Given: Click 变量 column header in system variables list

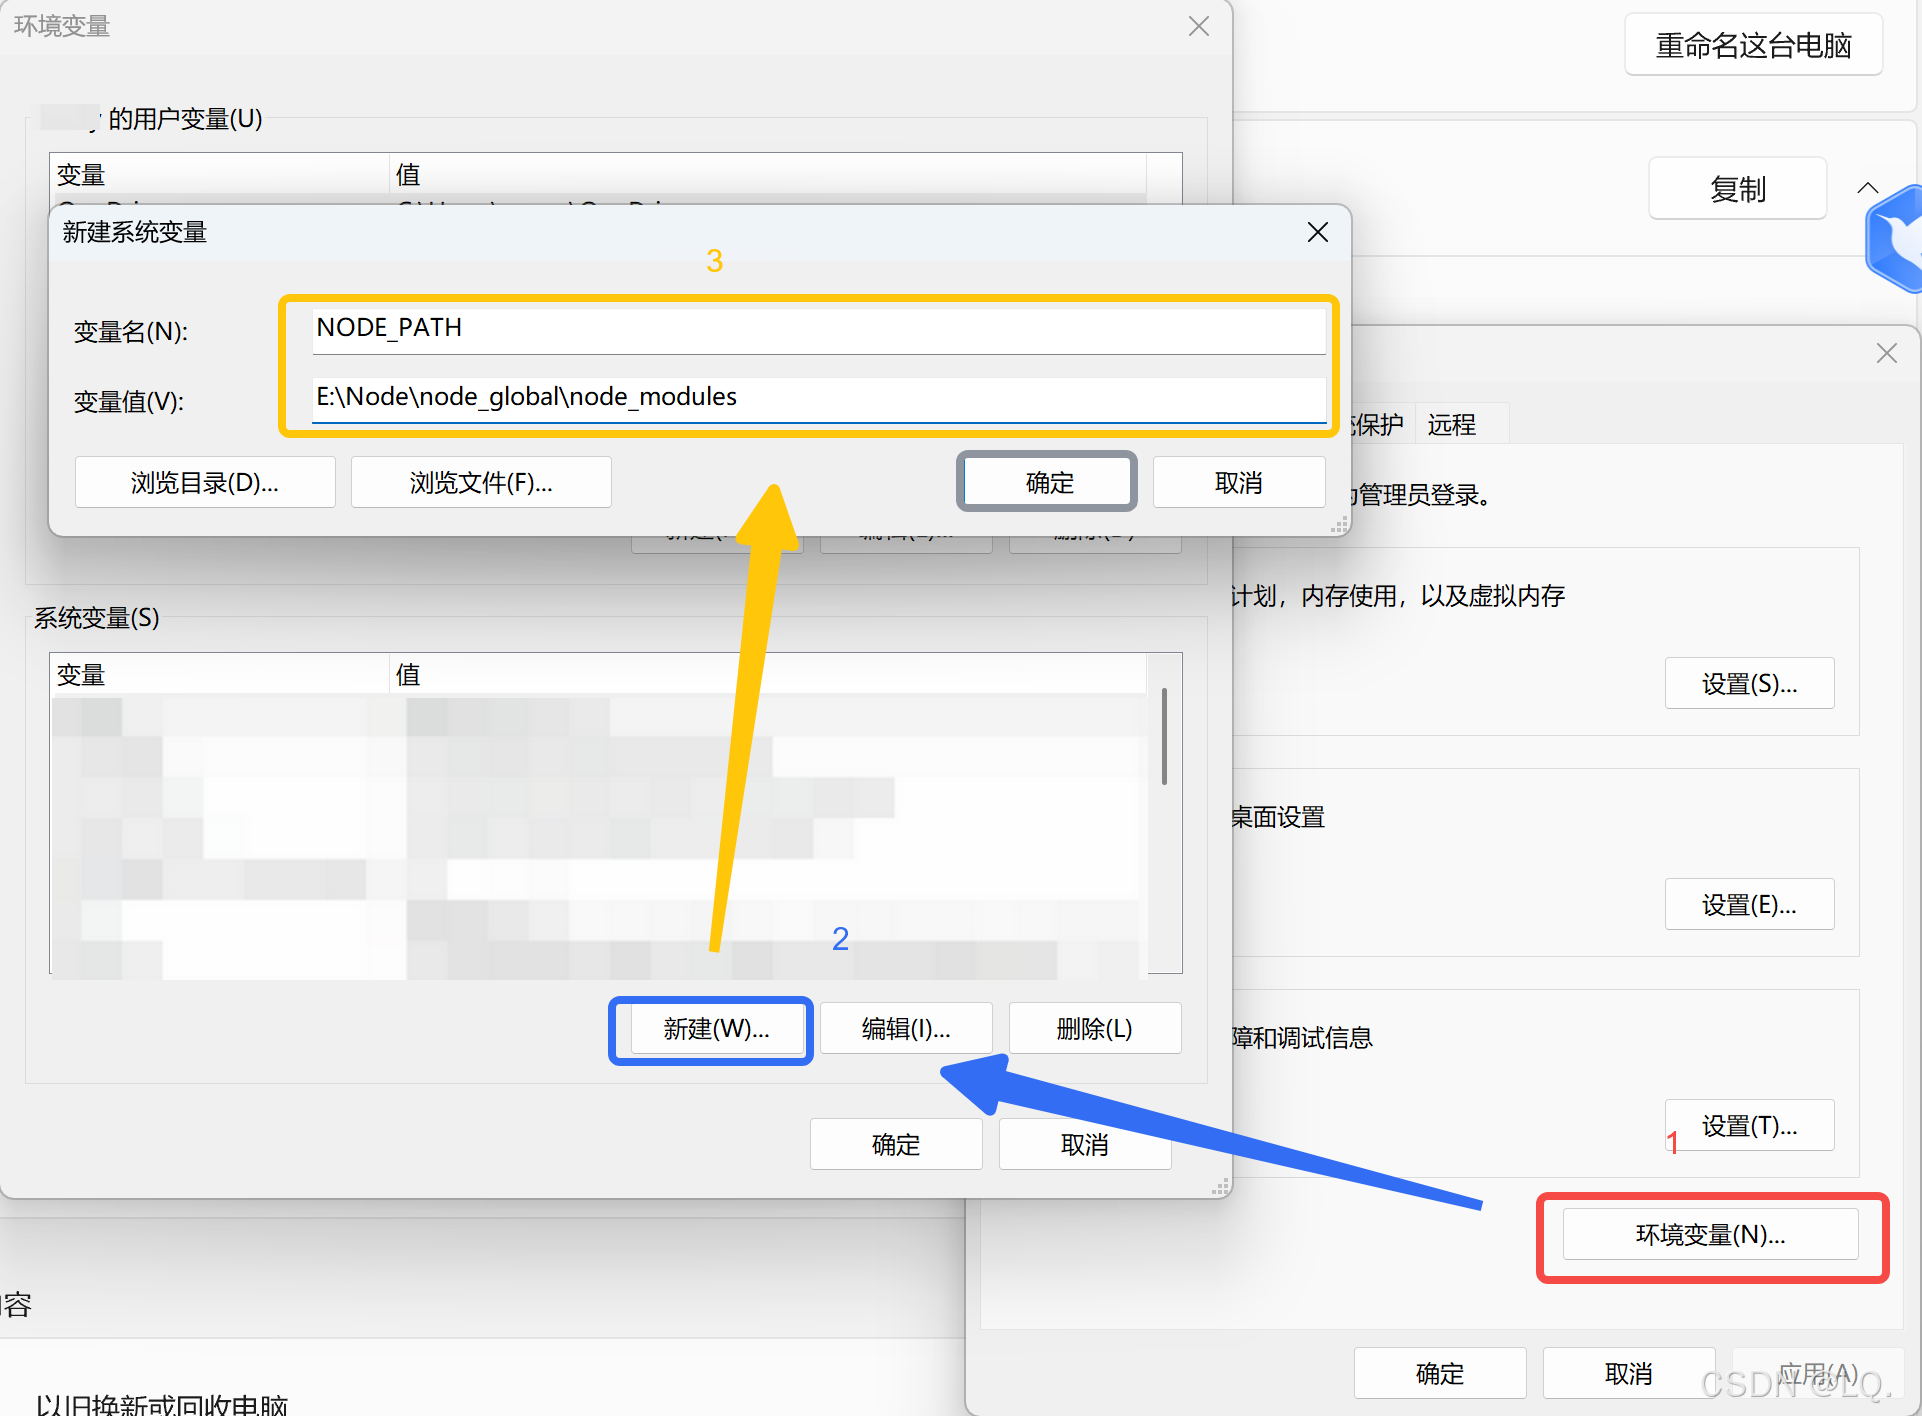Looking at the screenshot, I should (x=219, y=674).
